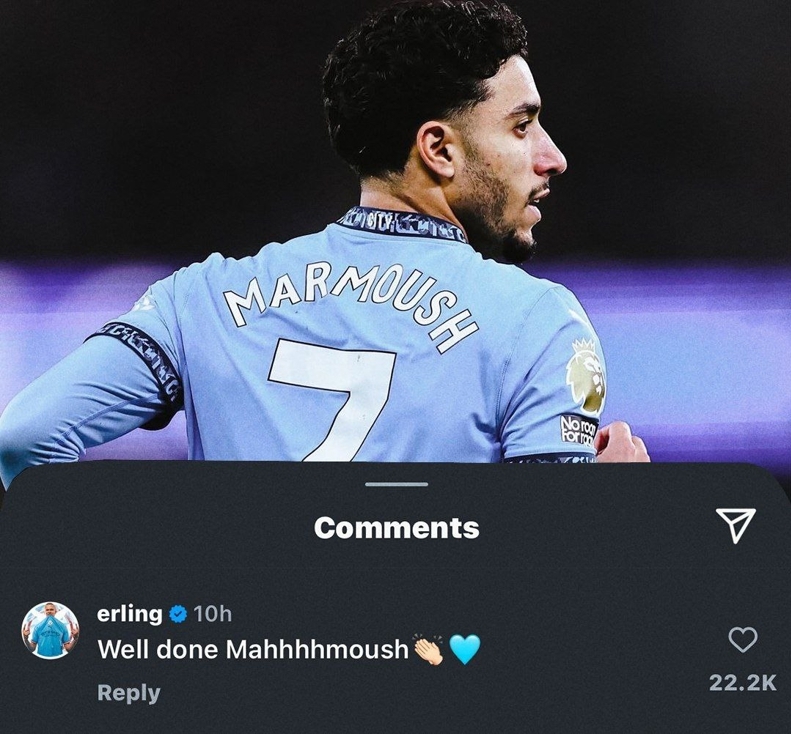Click the CITY text on the jersey collar
Image resolution: width=791 pixels, height=734 pixels.
pyautogui.click(x=376, y=221)
